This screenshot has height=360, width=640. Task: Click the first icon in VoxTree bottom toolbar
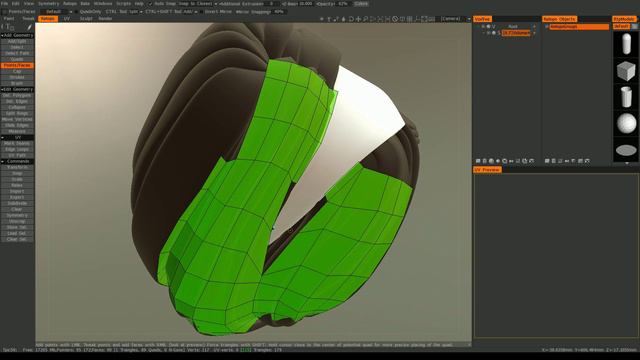click(478, 161)
